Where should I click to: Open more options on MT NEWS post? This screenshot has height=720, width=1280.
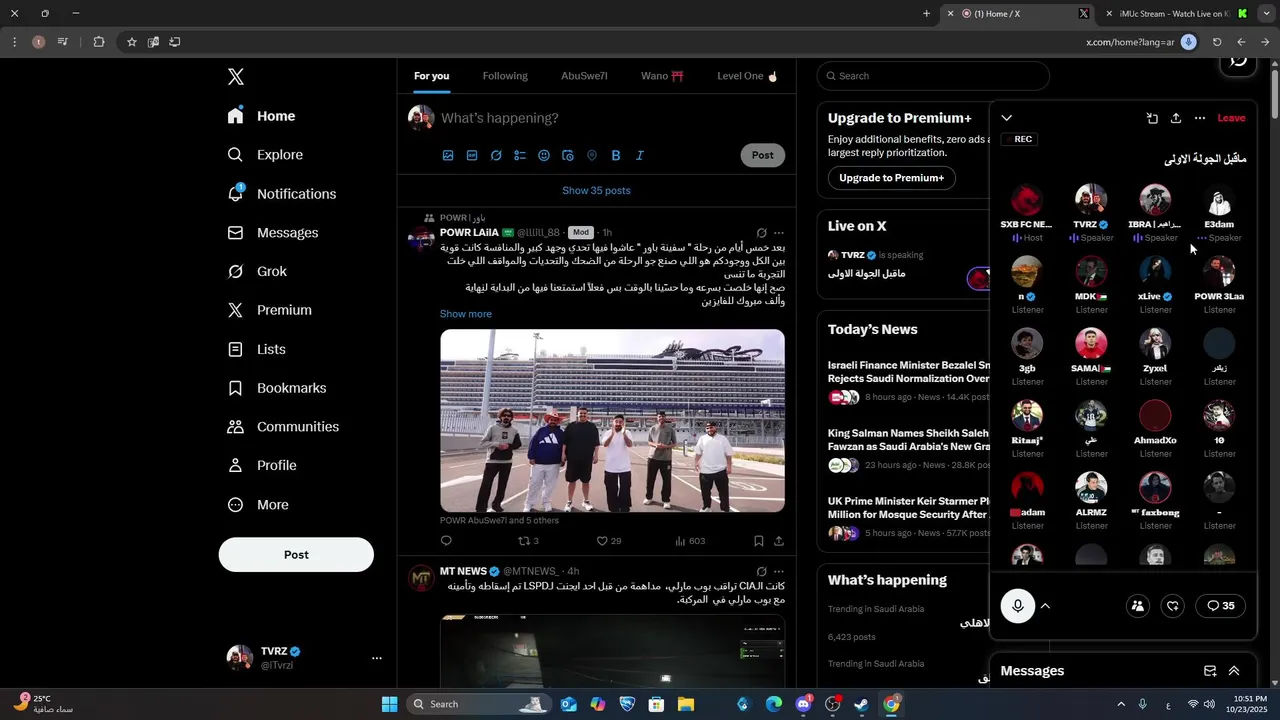click(779, 571)
